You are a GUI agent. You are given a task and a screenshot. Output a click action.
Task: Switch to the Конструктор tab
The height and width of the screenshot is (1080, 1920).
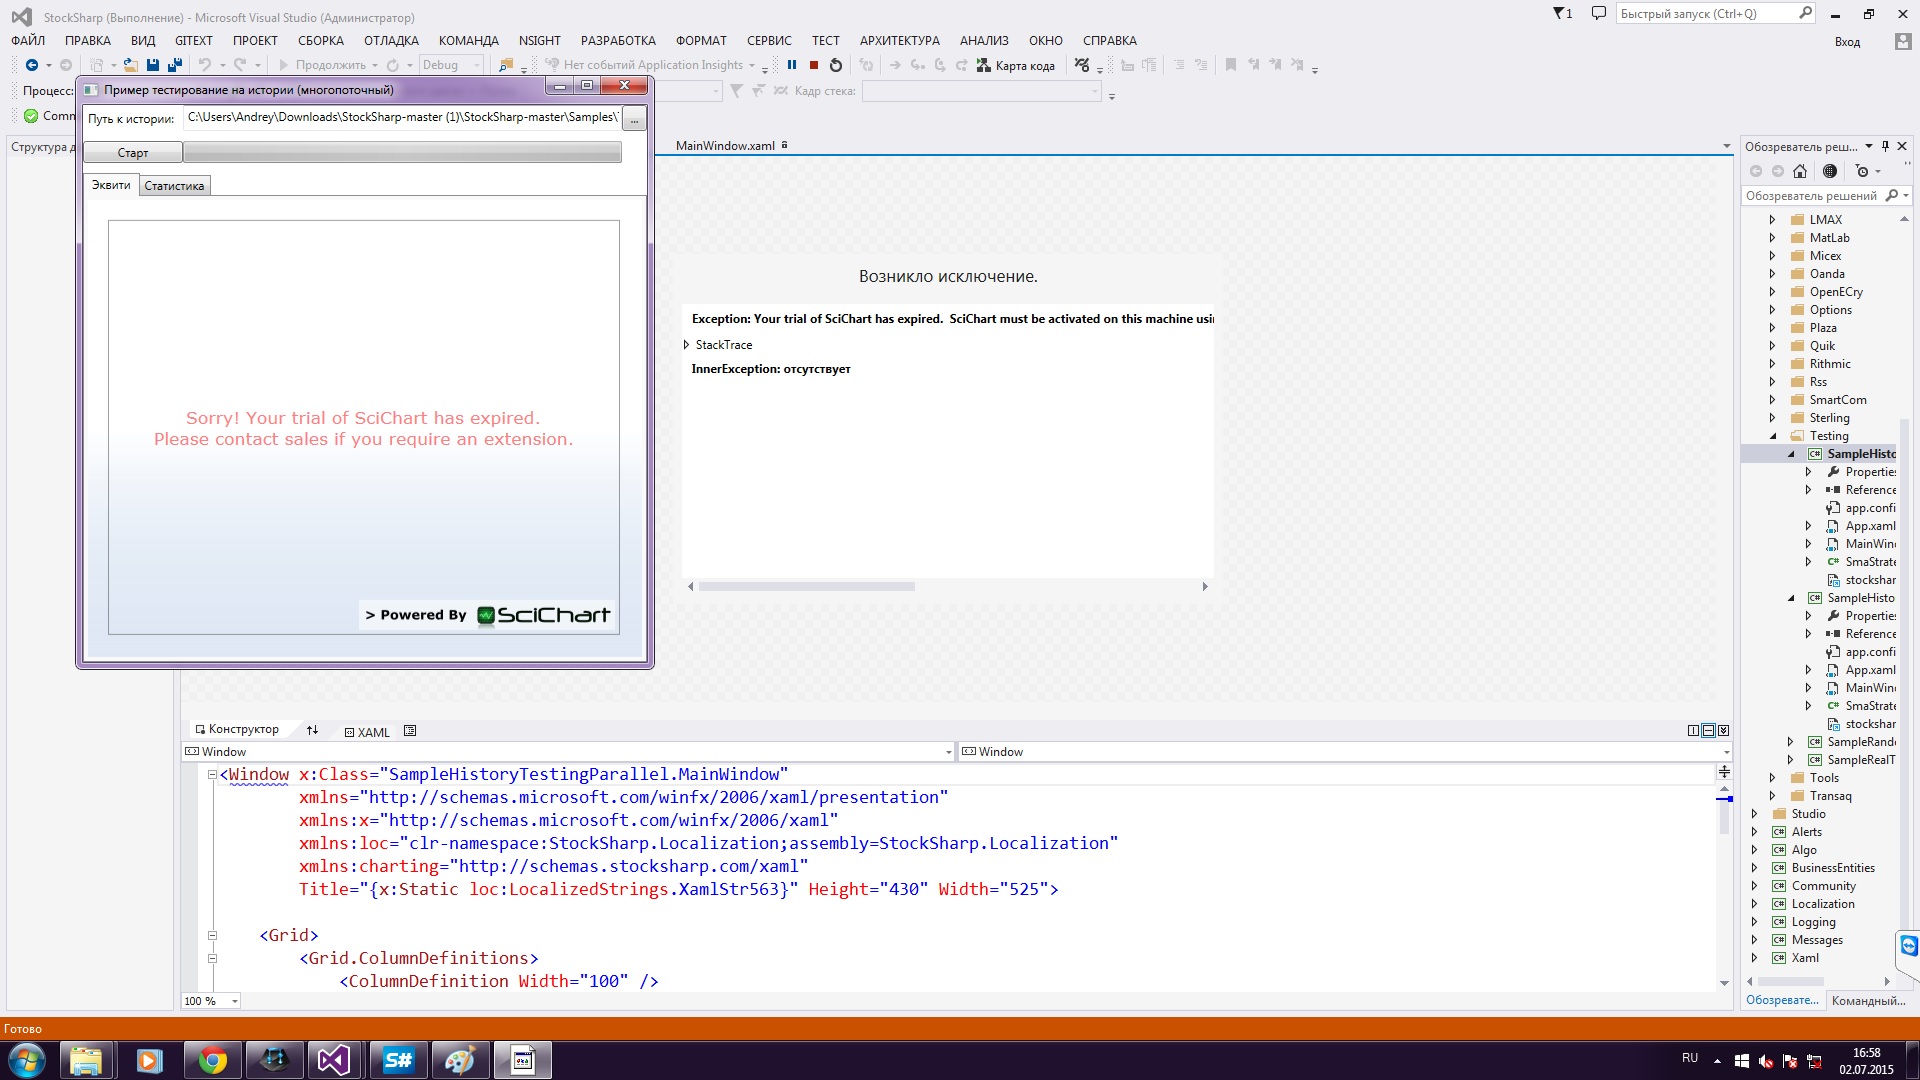coord(237,730)
